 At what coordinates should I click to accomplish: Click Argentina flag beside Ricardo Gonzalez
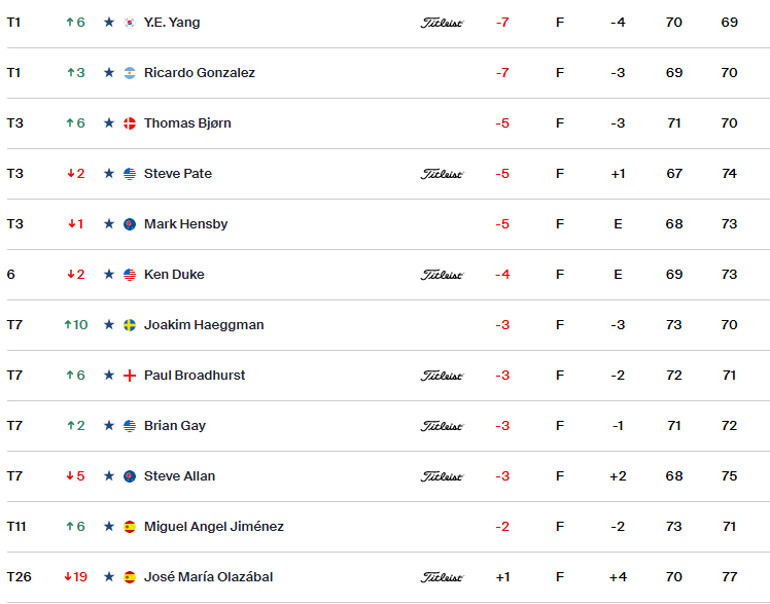(x=130, y=73)
